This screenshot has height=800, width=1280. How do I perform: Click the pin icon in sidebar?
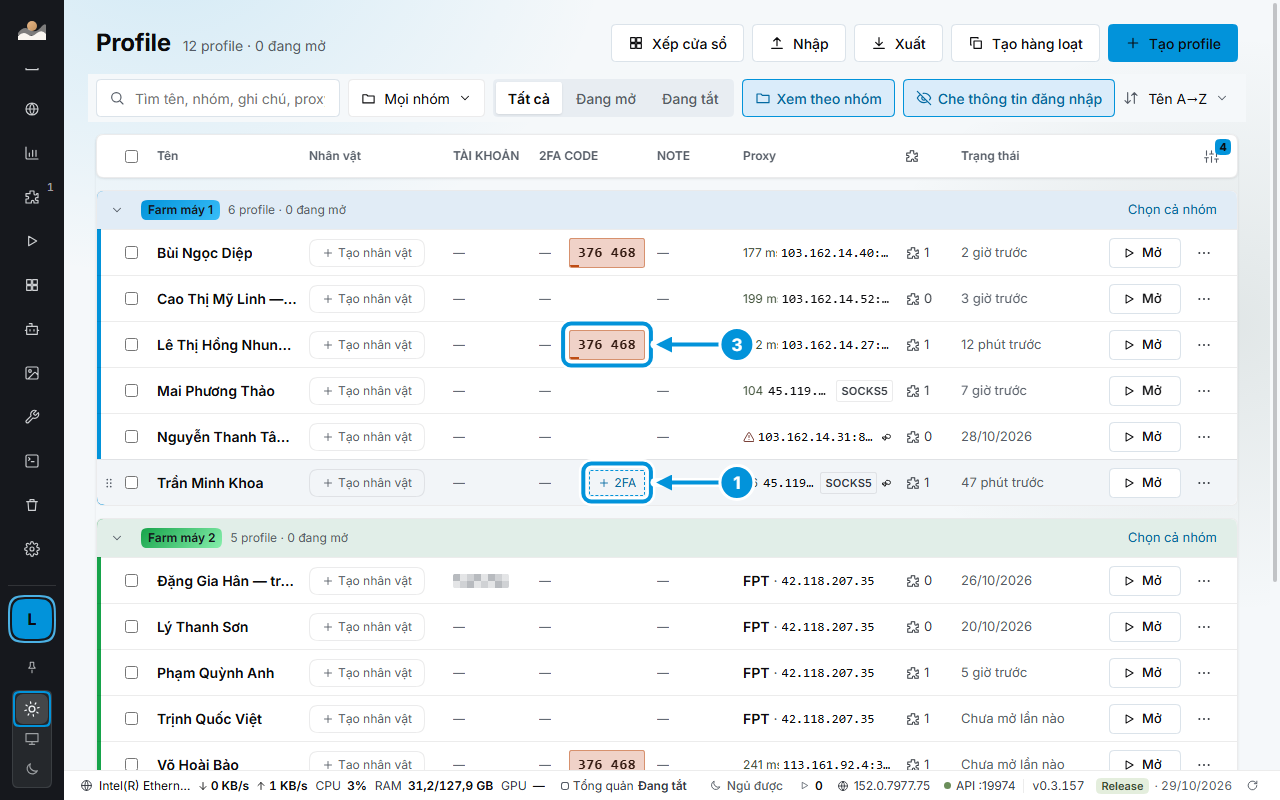(x=32, y=667)
